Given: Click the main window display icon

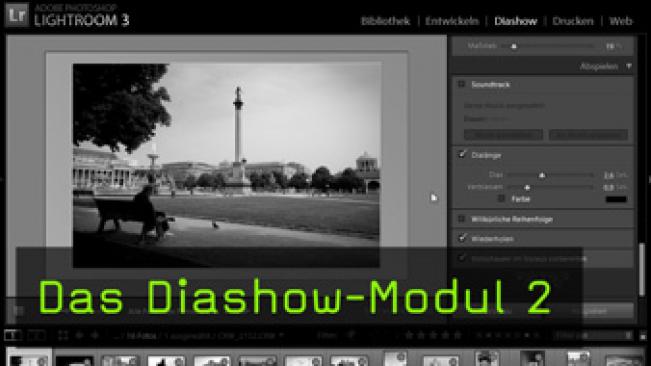Looking at the screenshot, I should pos(13,335).
